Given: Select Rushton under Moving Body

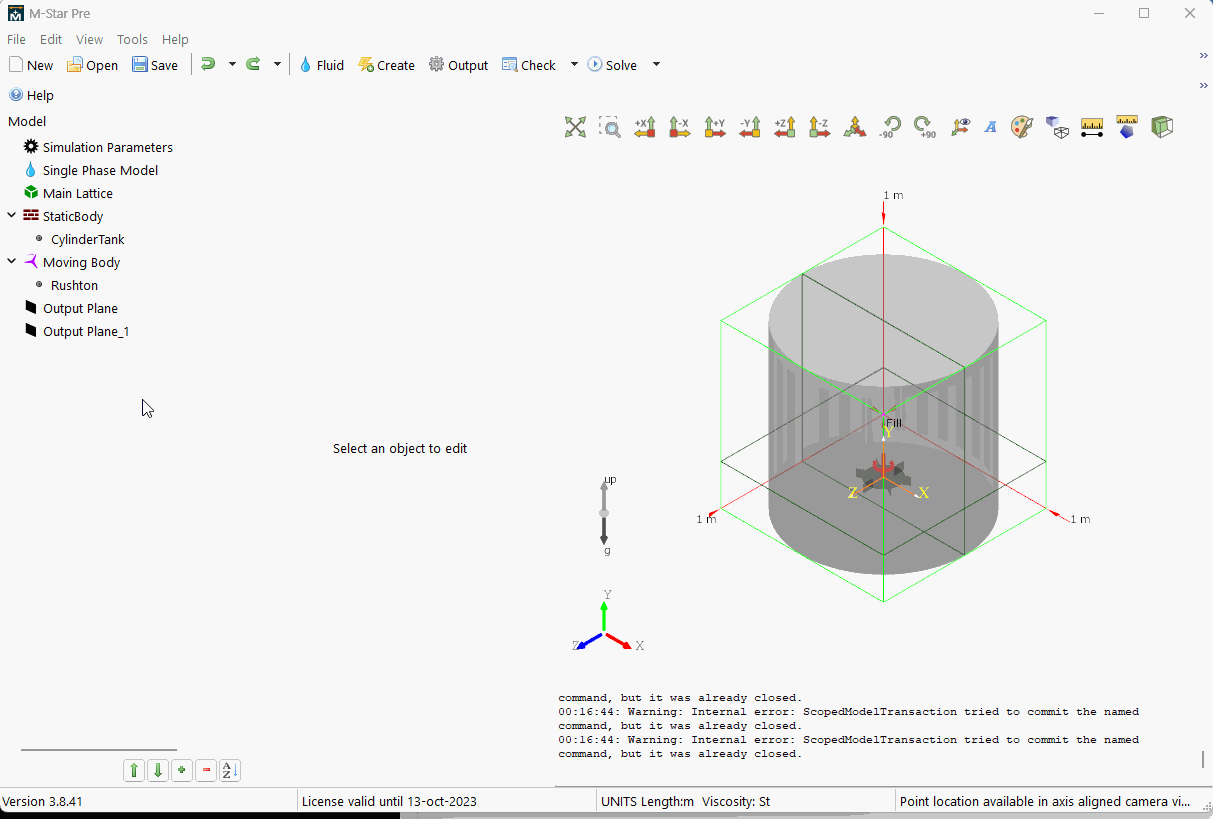Looking at the screenshot, I should (66, 285).
